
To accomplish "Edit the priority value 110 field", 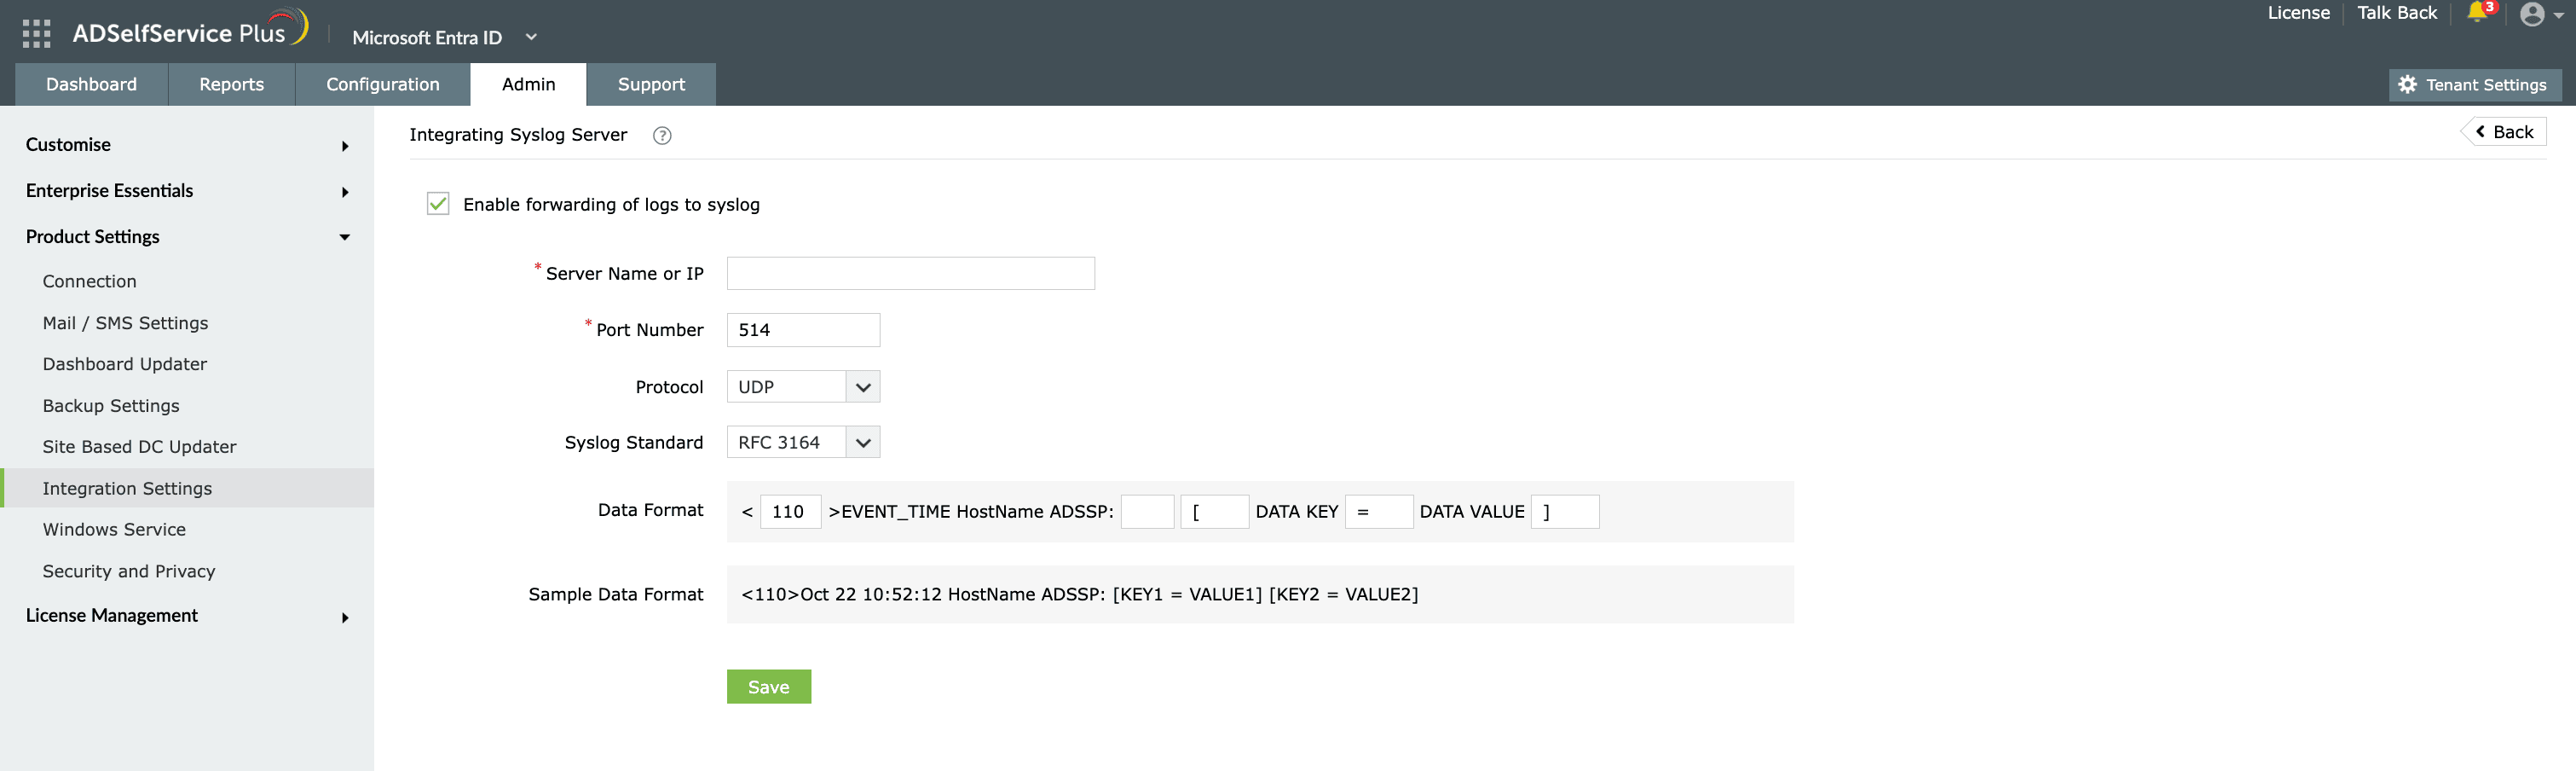I will click(x=790, y=512).
